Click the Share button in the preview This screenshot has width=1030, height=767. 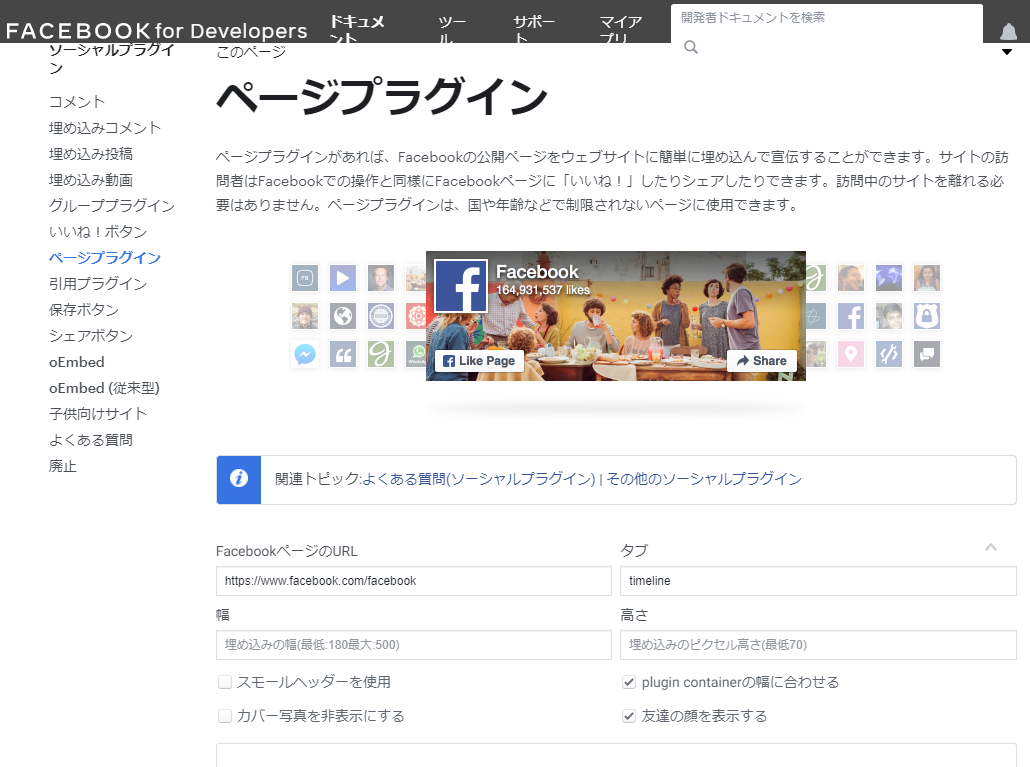pyautogui.click(x=761, y=361)
